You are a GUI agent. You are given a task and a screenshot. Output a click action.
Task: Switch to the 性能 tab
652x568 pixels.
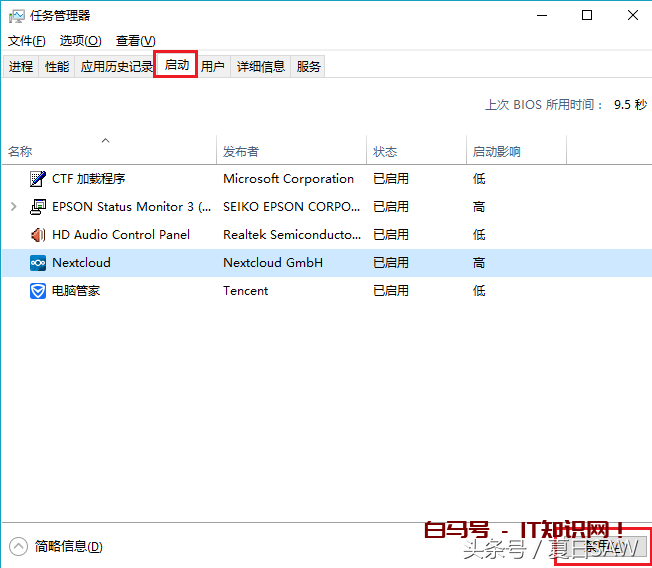[x=57, y=67]
